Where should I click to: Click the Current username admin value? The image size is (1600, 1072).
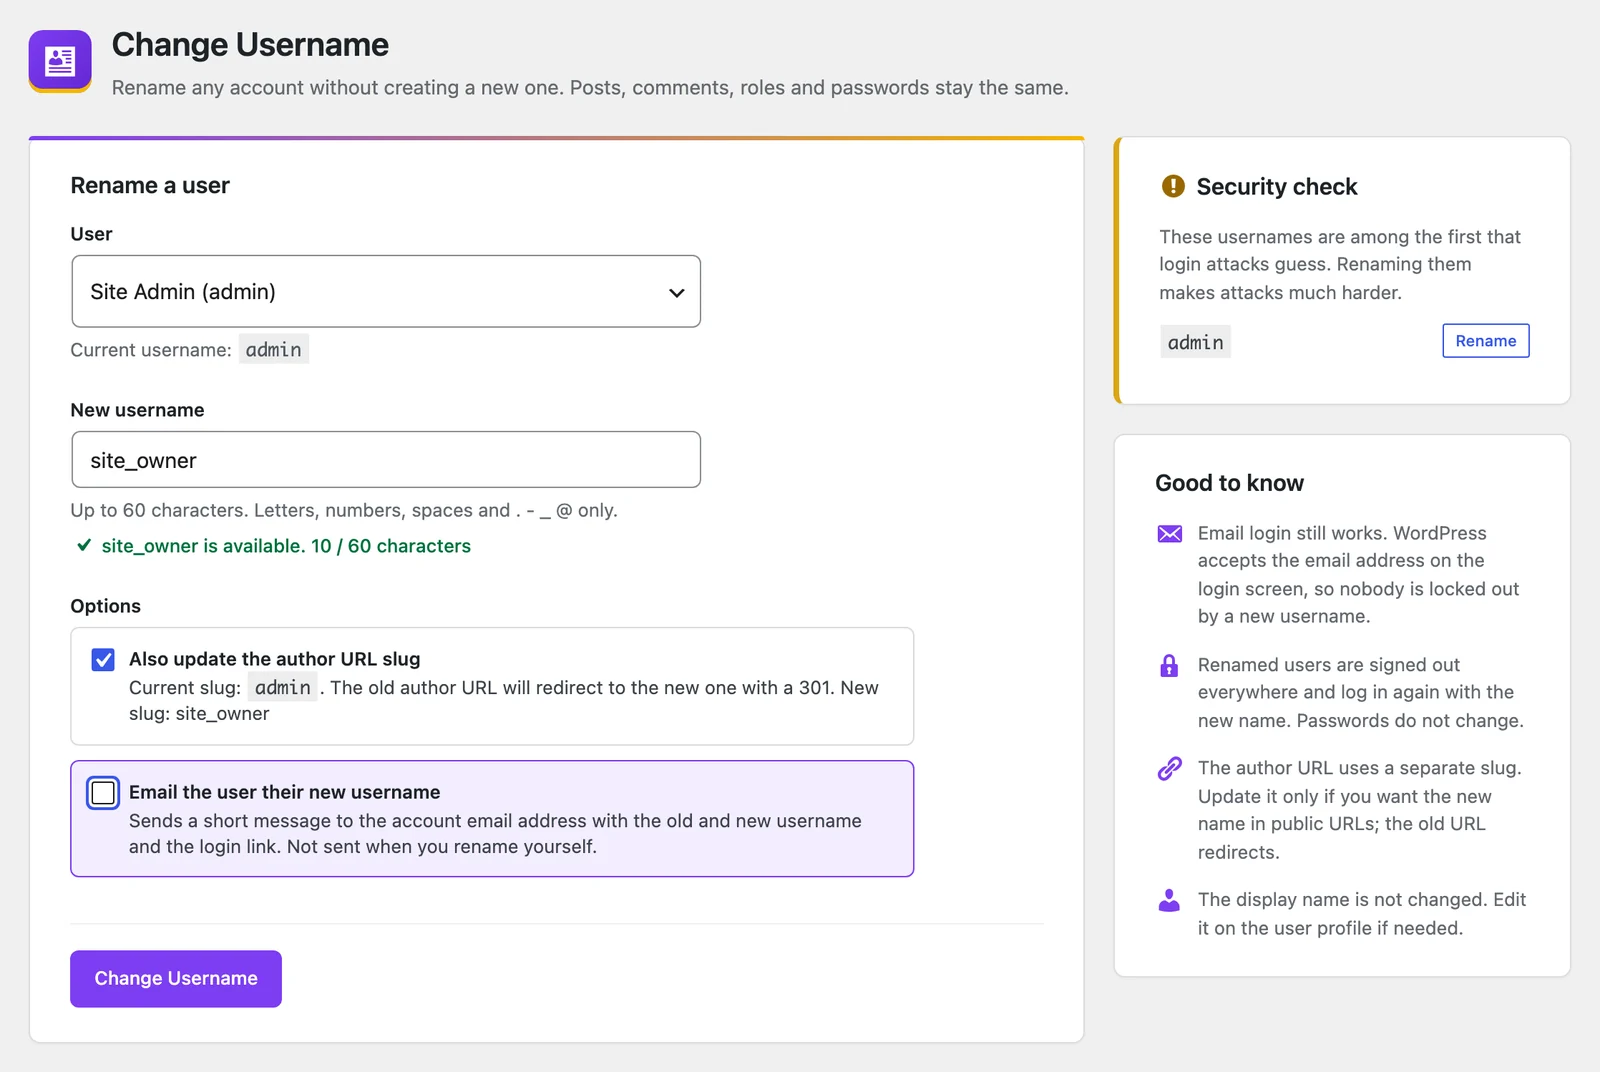point(273,349)
